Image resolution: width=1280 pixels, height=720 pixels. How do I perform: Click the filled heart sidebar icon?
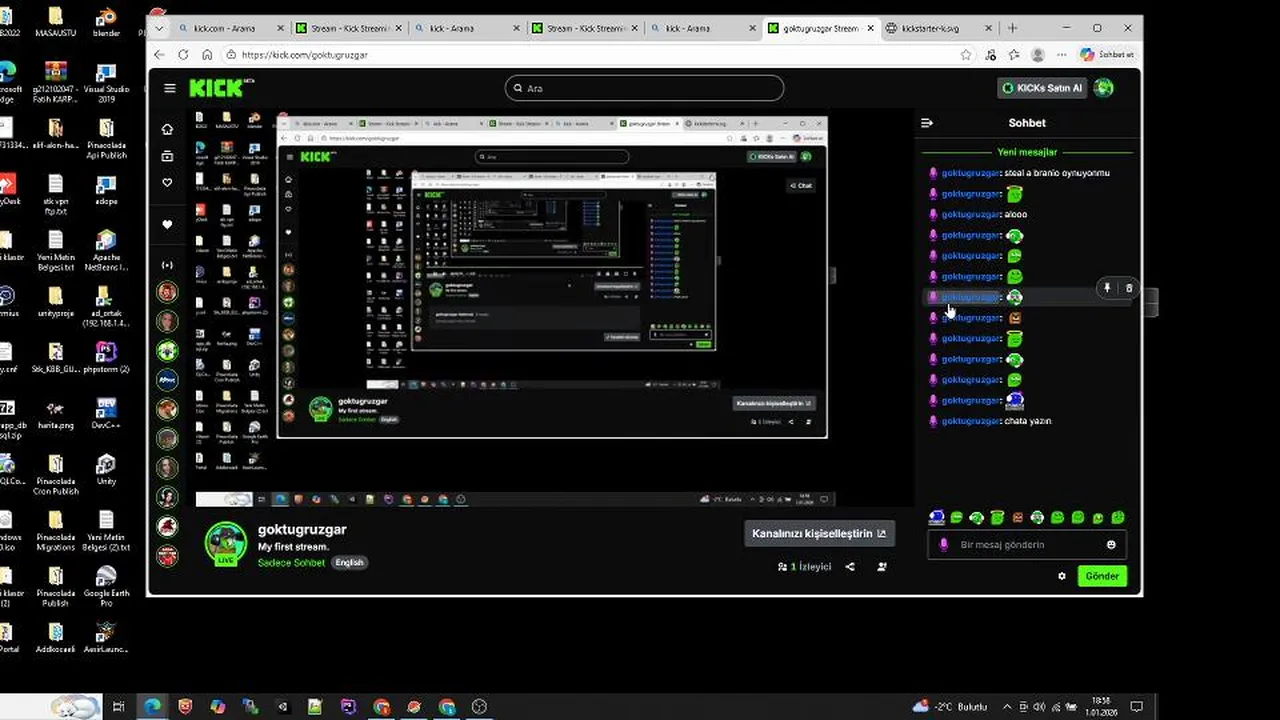tap(167, 225)
